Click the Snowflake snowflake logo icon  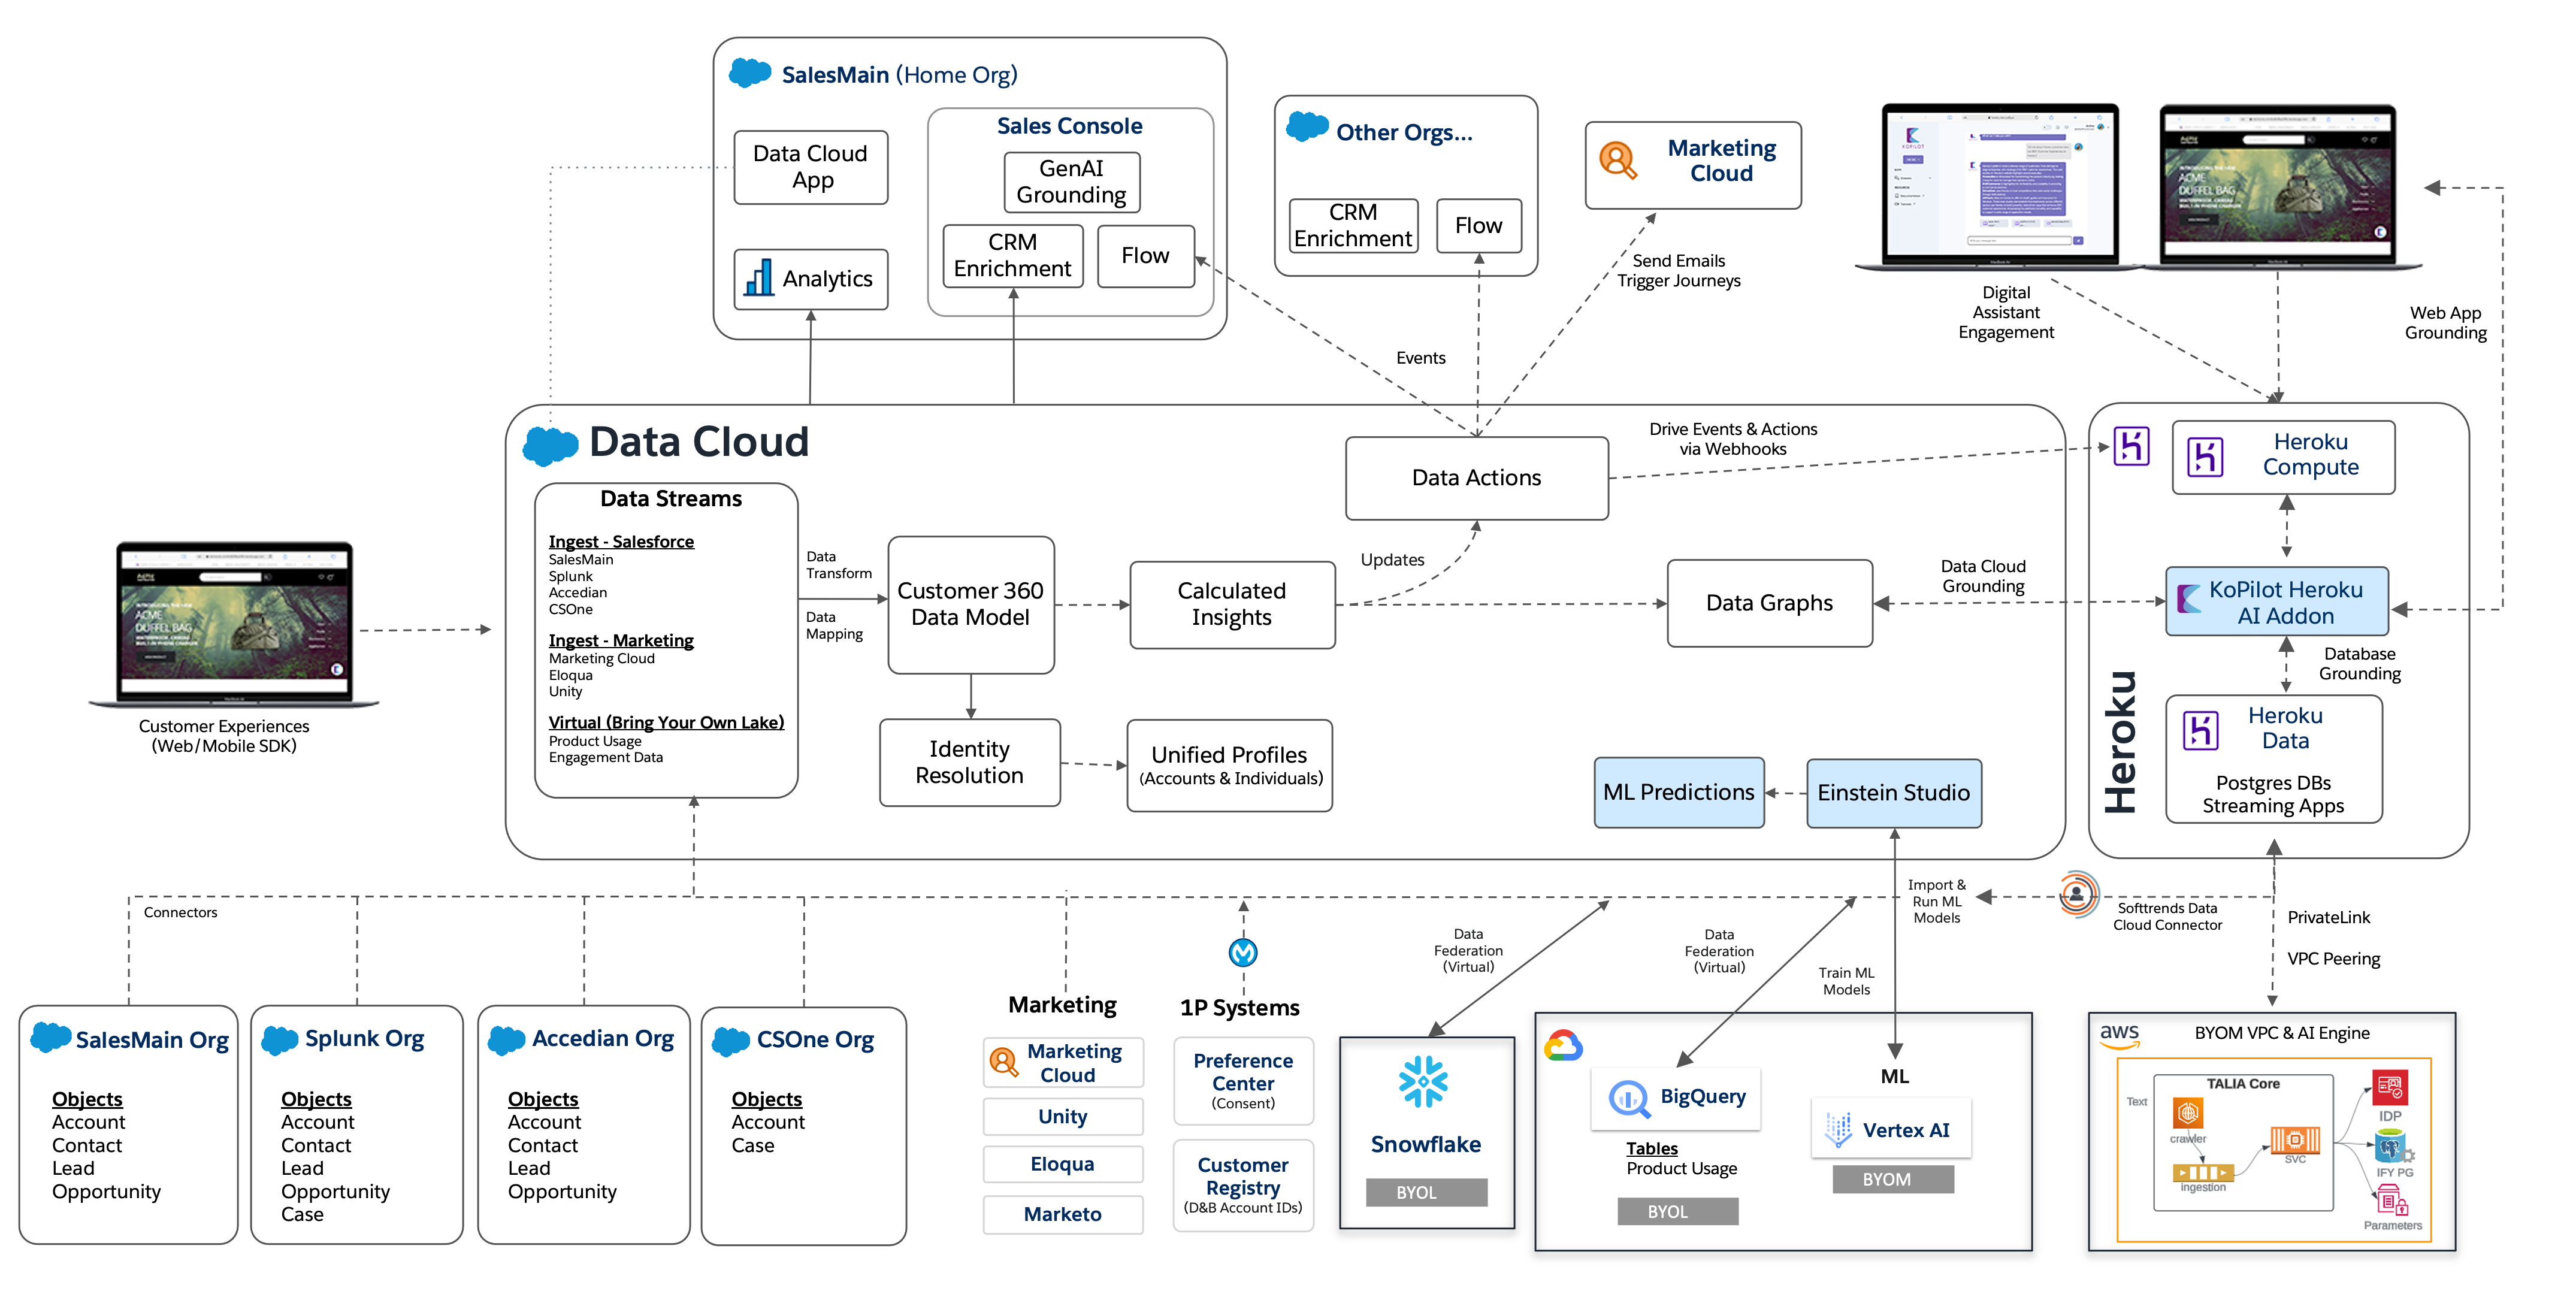click(x=1423, y=1082)
